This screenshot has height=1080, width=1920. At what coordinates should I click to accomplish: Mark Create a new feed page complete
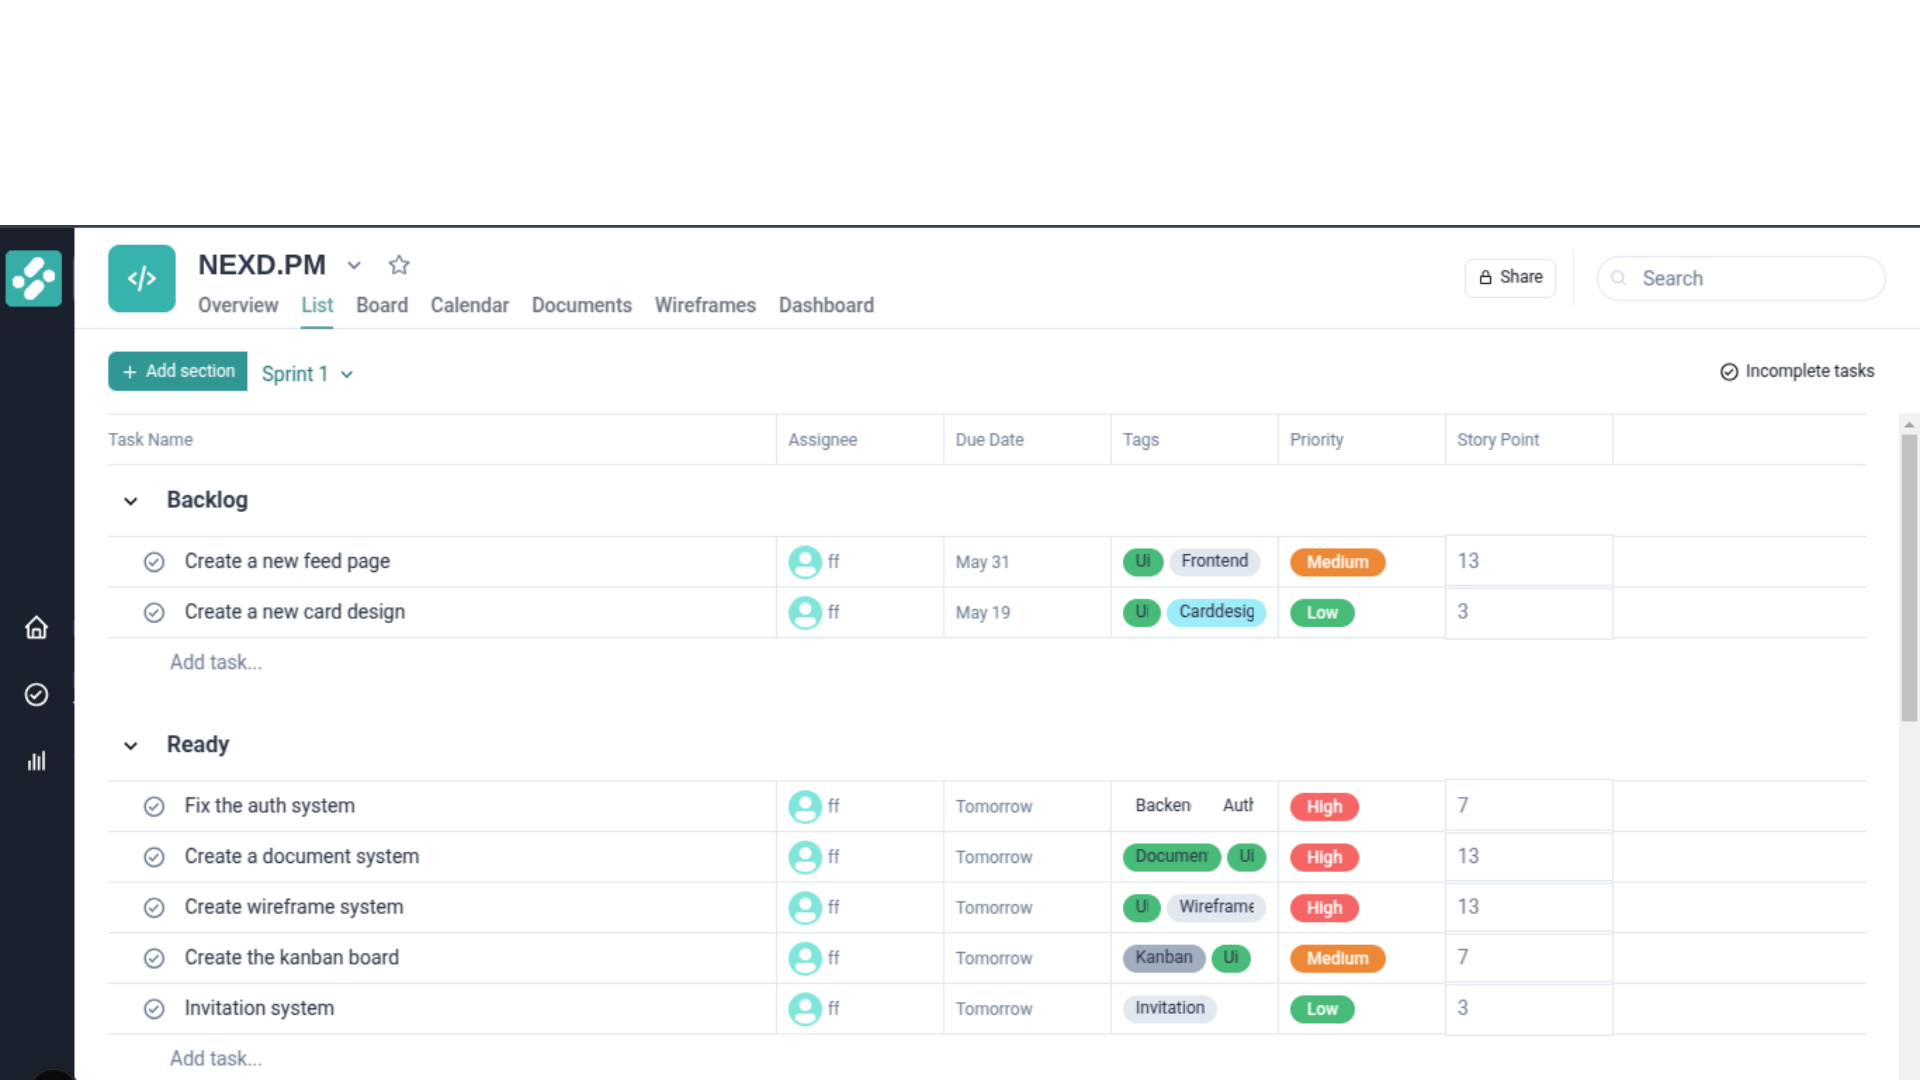[x=154, y=562]
